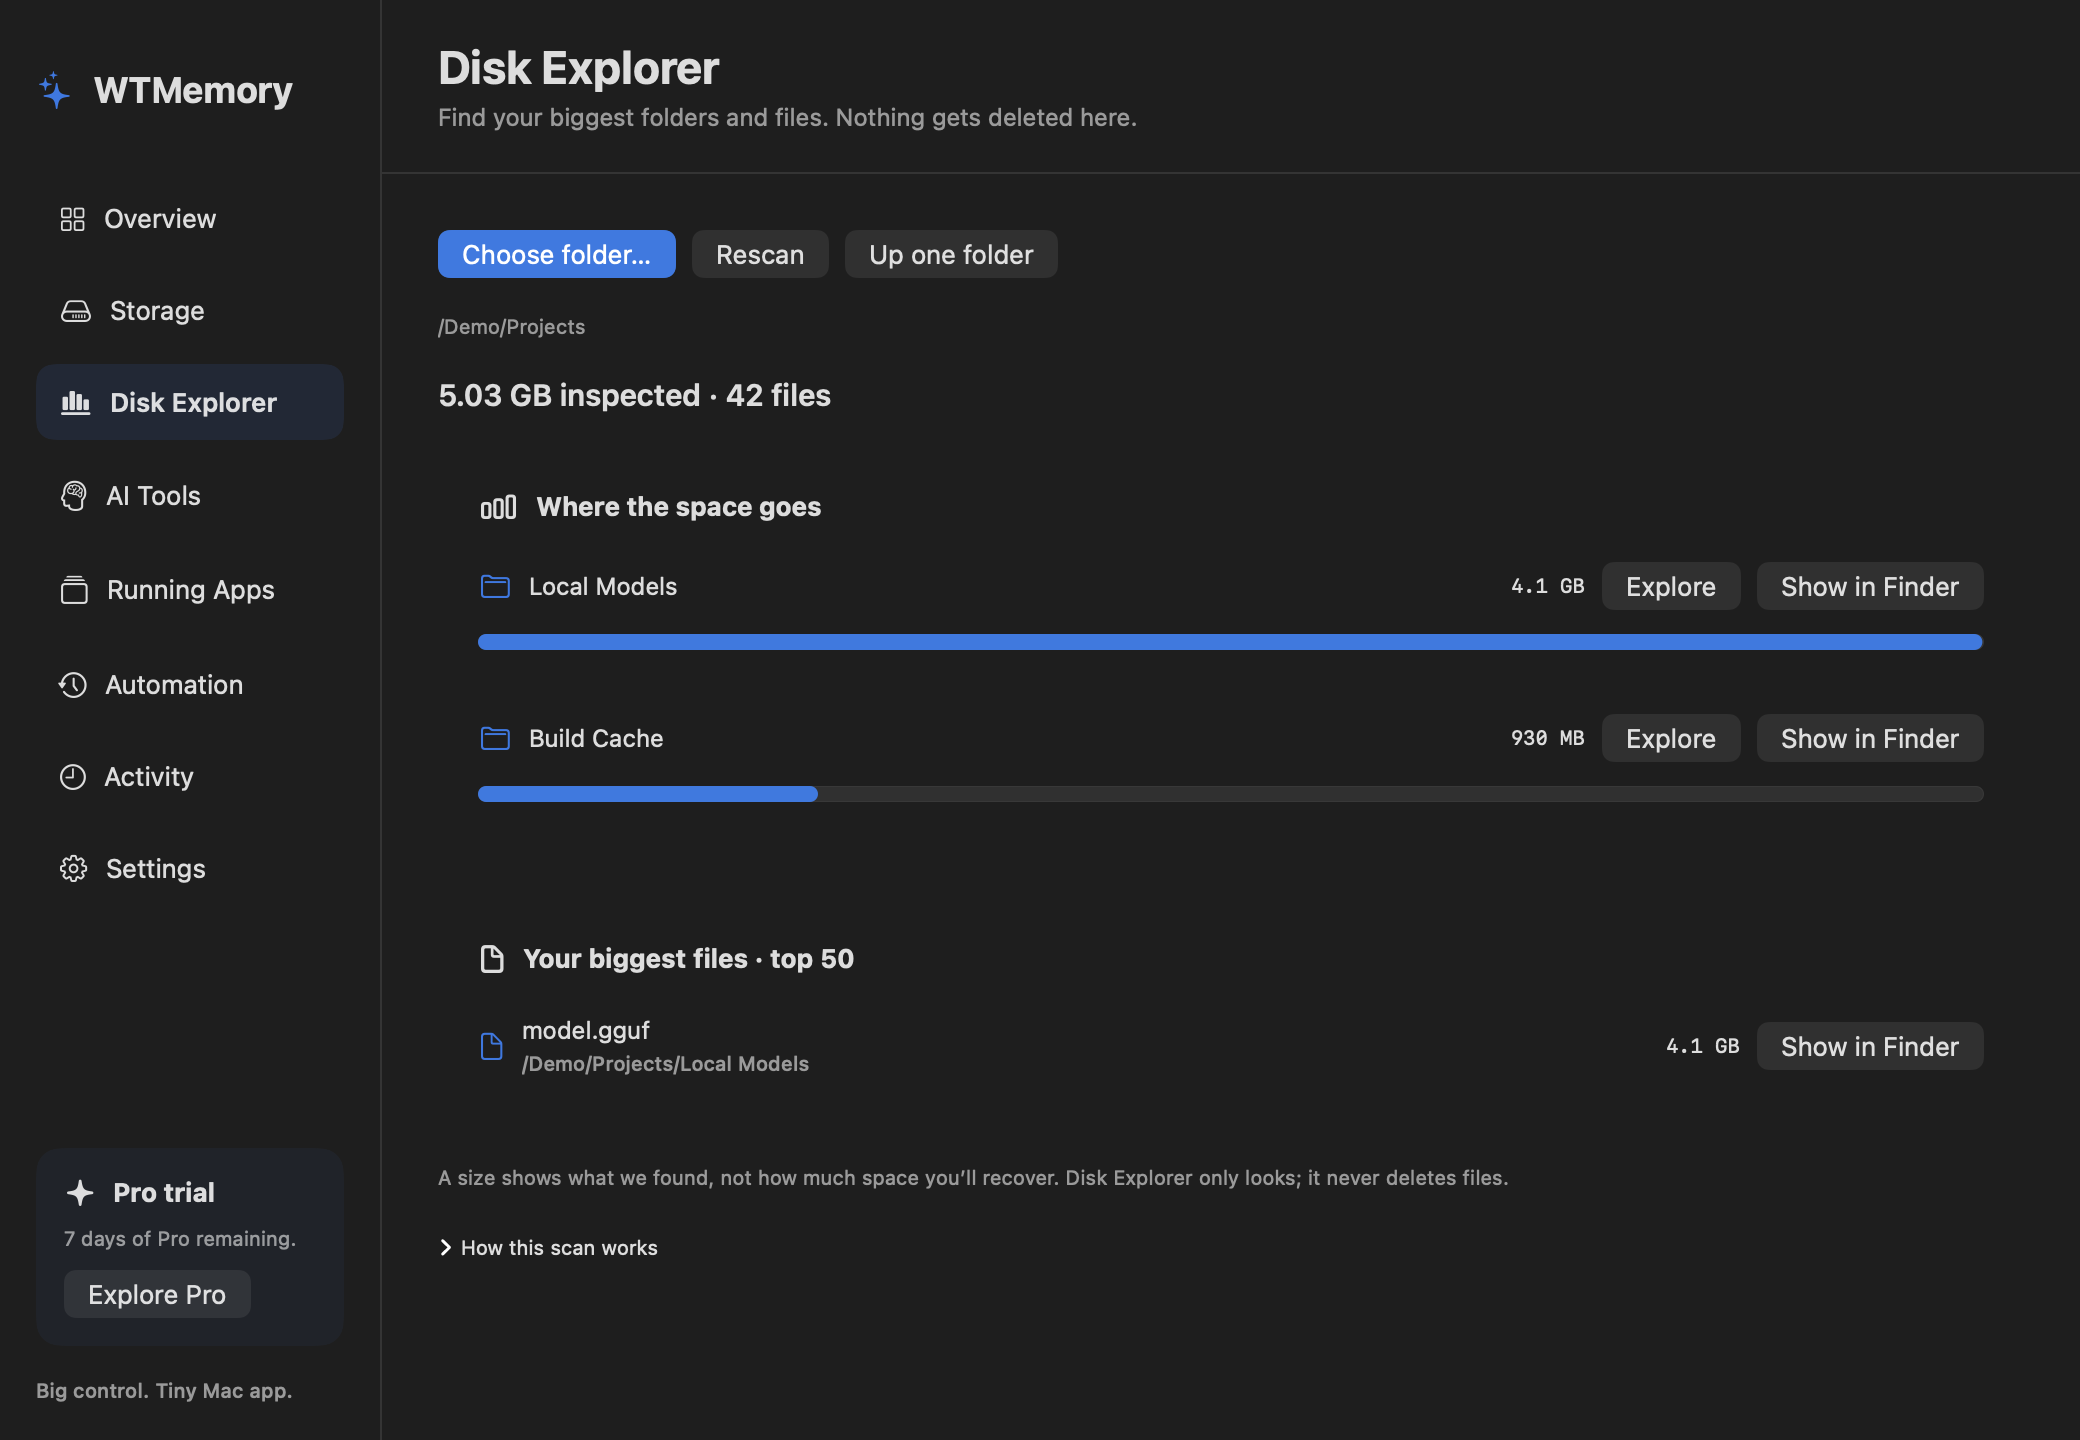Go up one folder
2080x1440 pixels.
point(951,254)
